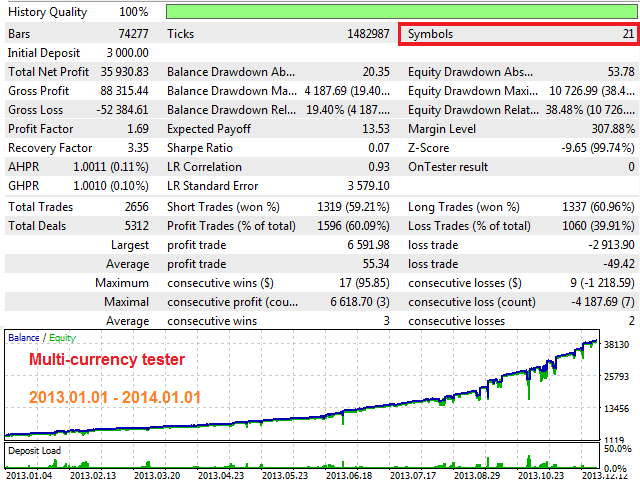Click the Initial Deposit value 3 000.00
This screenshot has width=640, height=480.
122,53
